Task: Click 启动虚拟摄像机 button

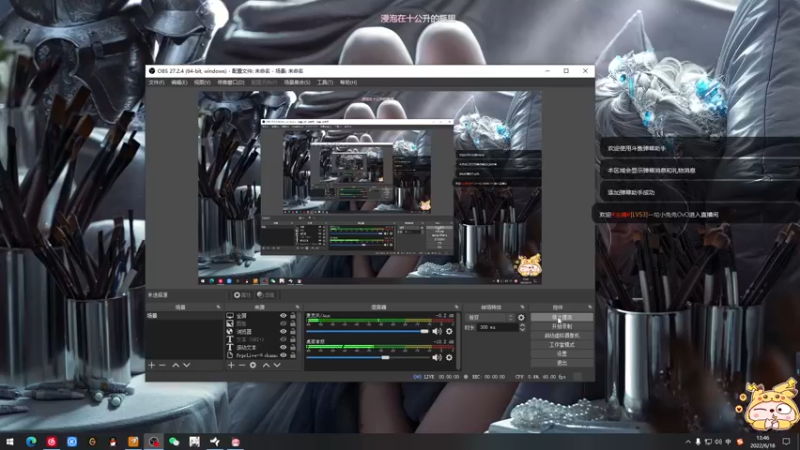Action: point(562,336)
